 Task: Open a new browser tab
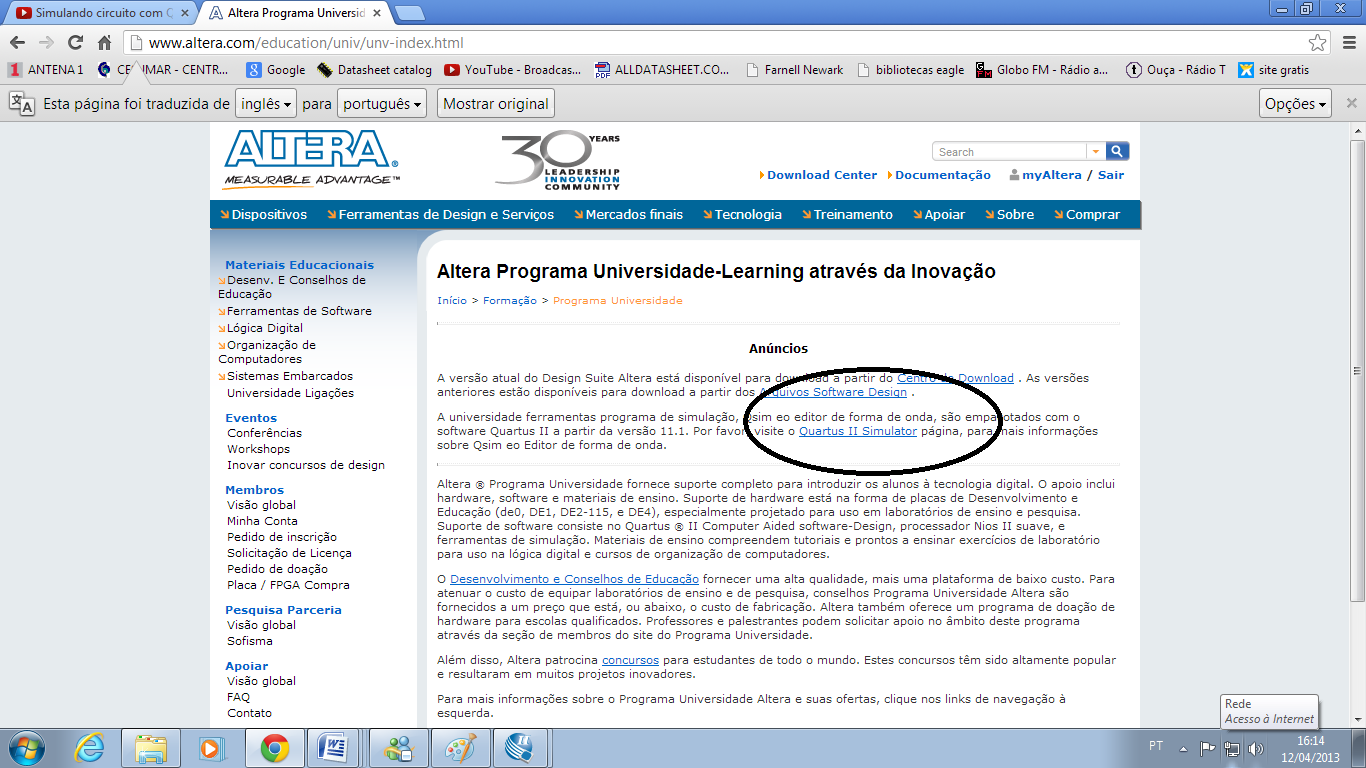pyautogui.click(x=409, y=13)
